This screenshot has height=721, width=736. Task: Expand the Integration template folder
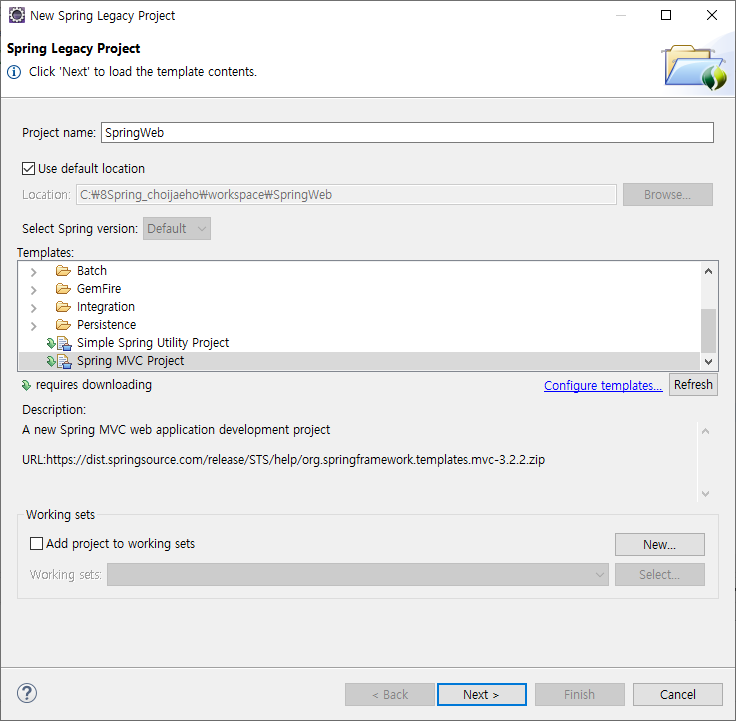[x=33, y=308]
